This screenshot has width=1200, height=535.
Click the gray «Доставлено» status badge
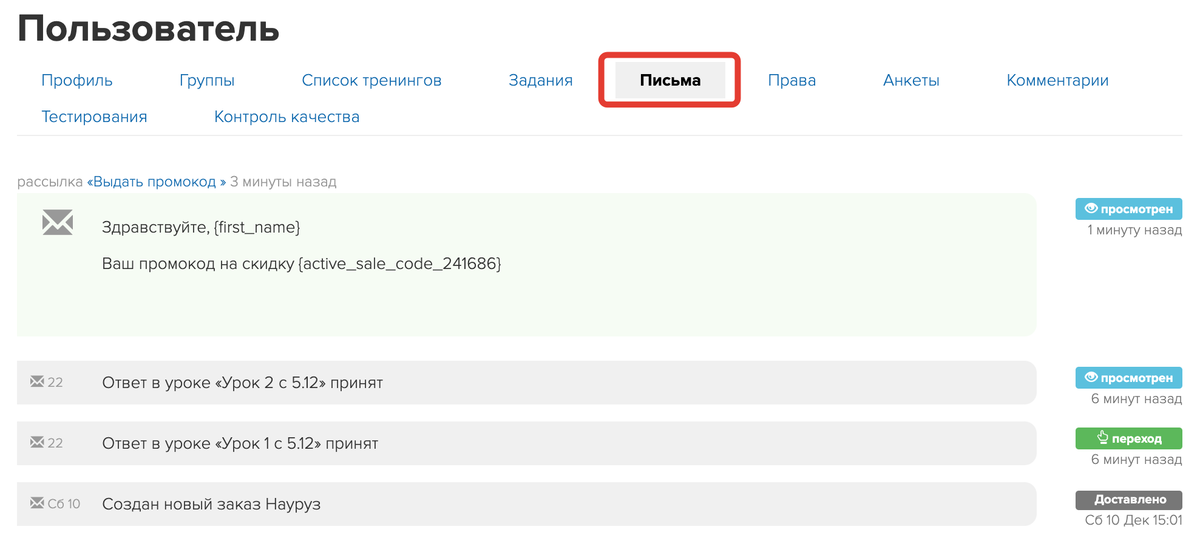point(1129,499)
